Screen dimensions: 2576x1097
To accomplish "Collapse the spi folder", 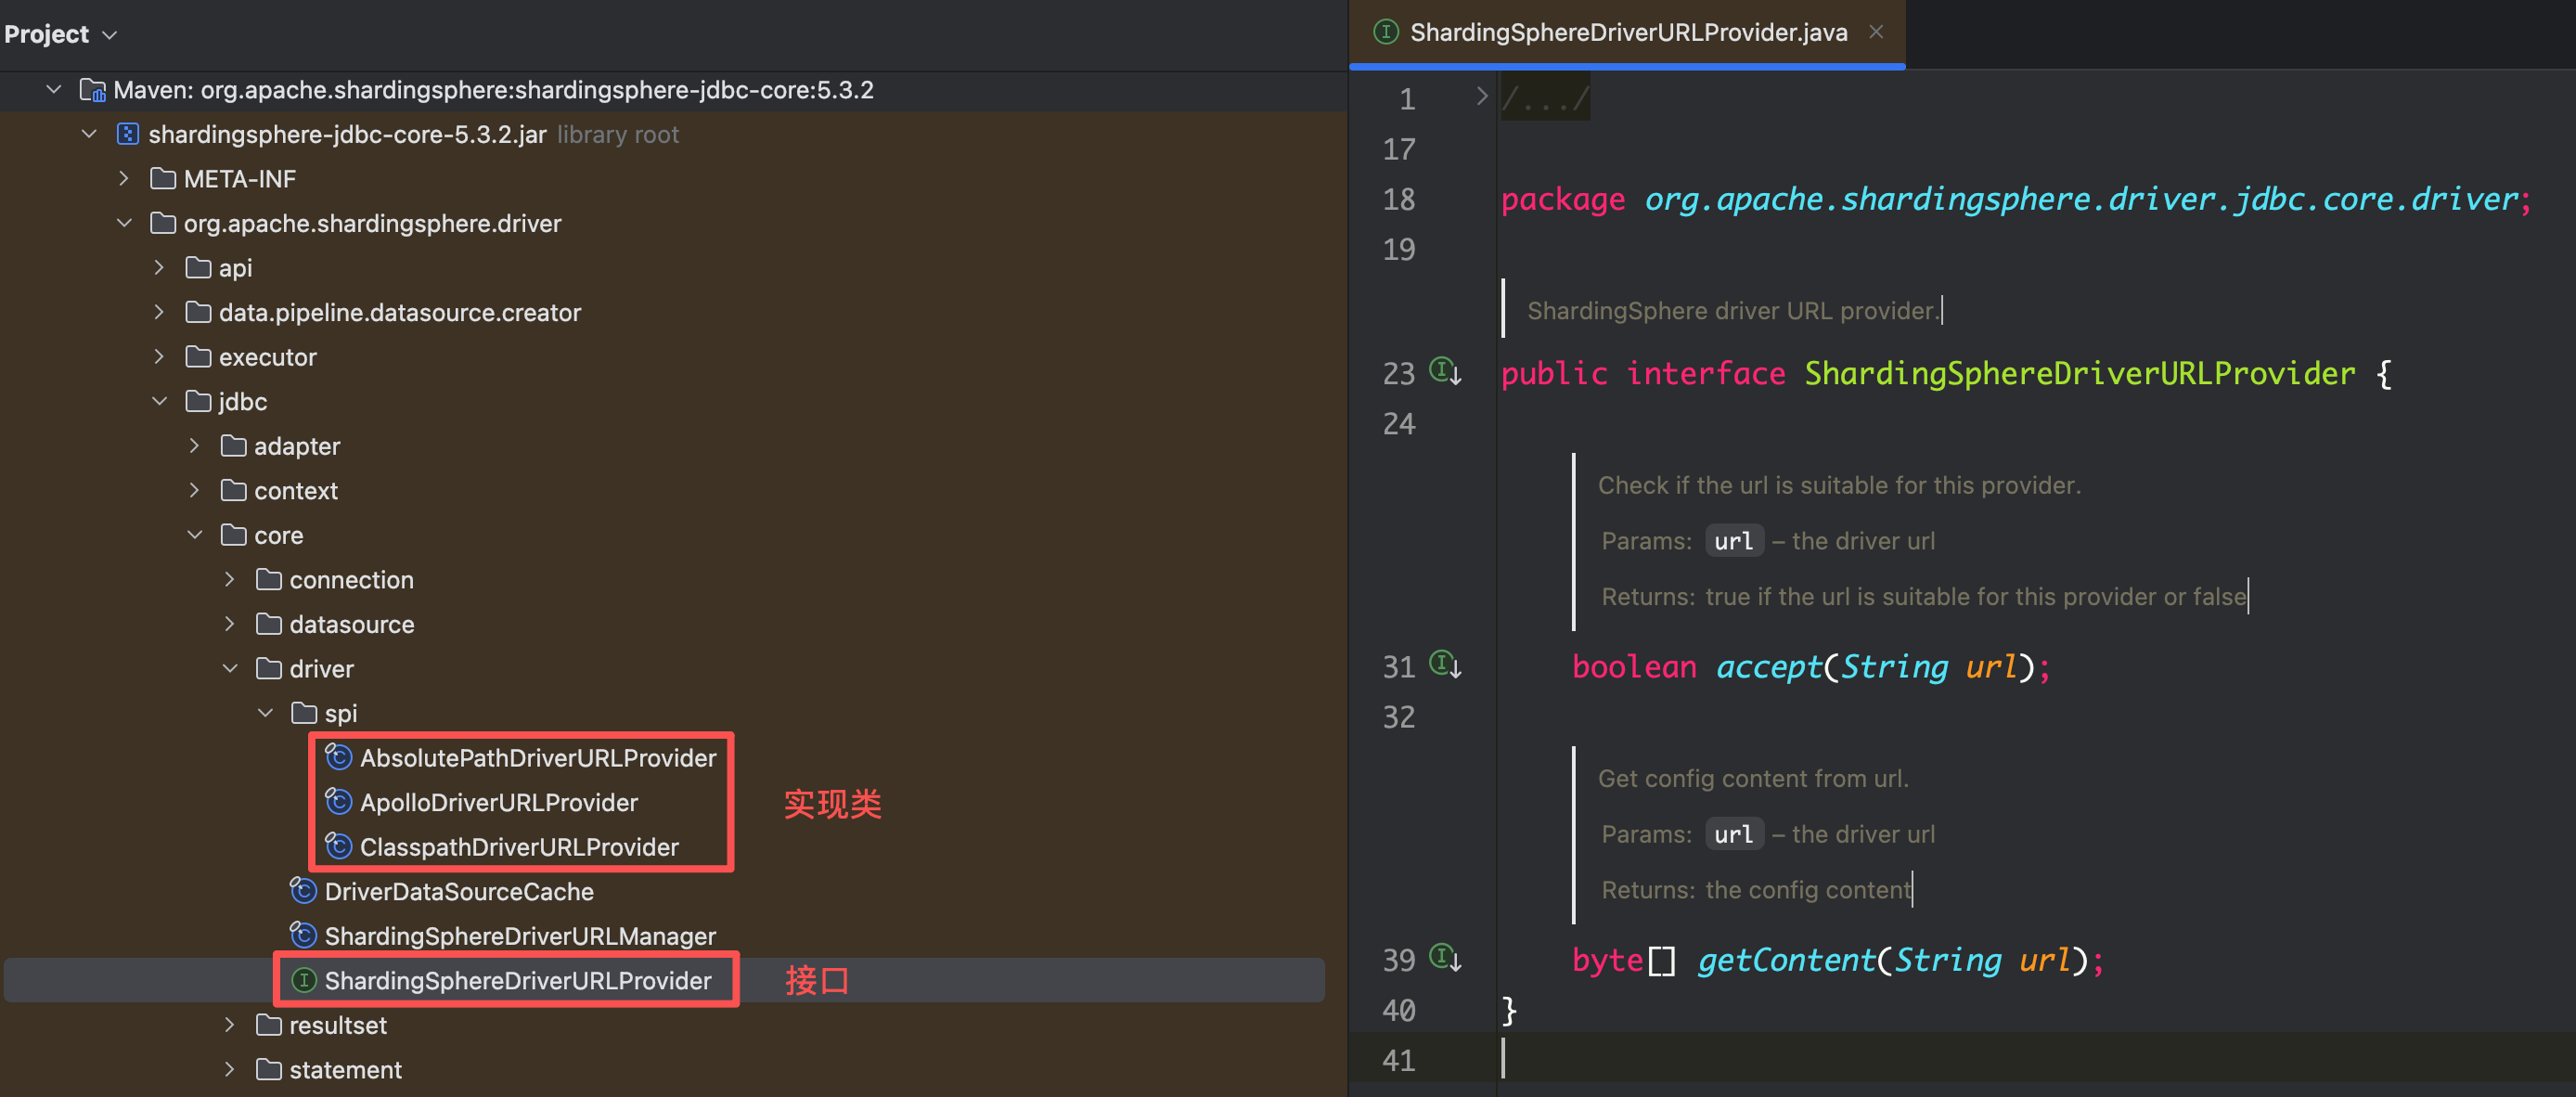I will click(265, 713).
